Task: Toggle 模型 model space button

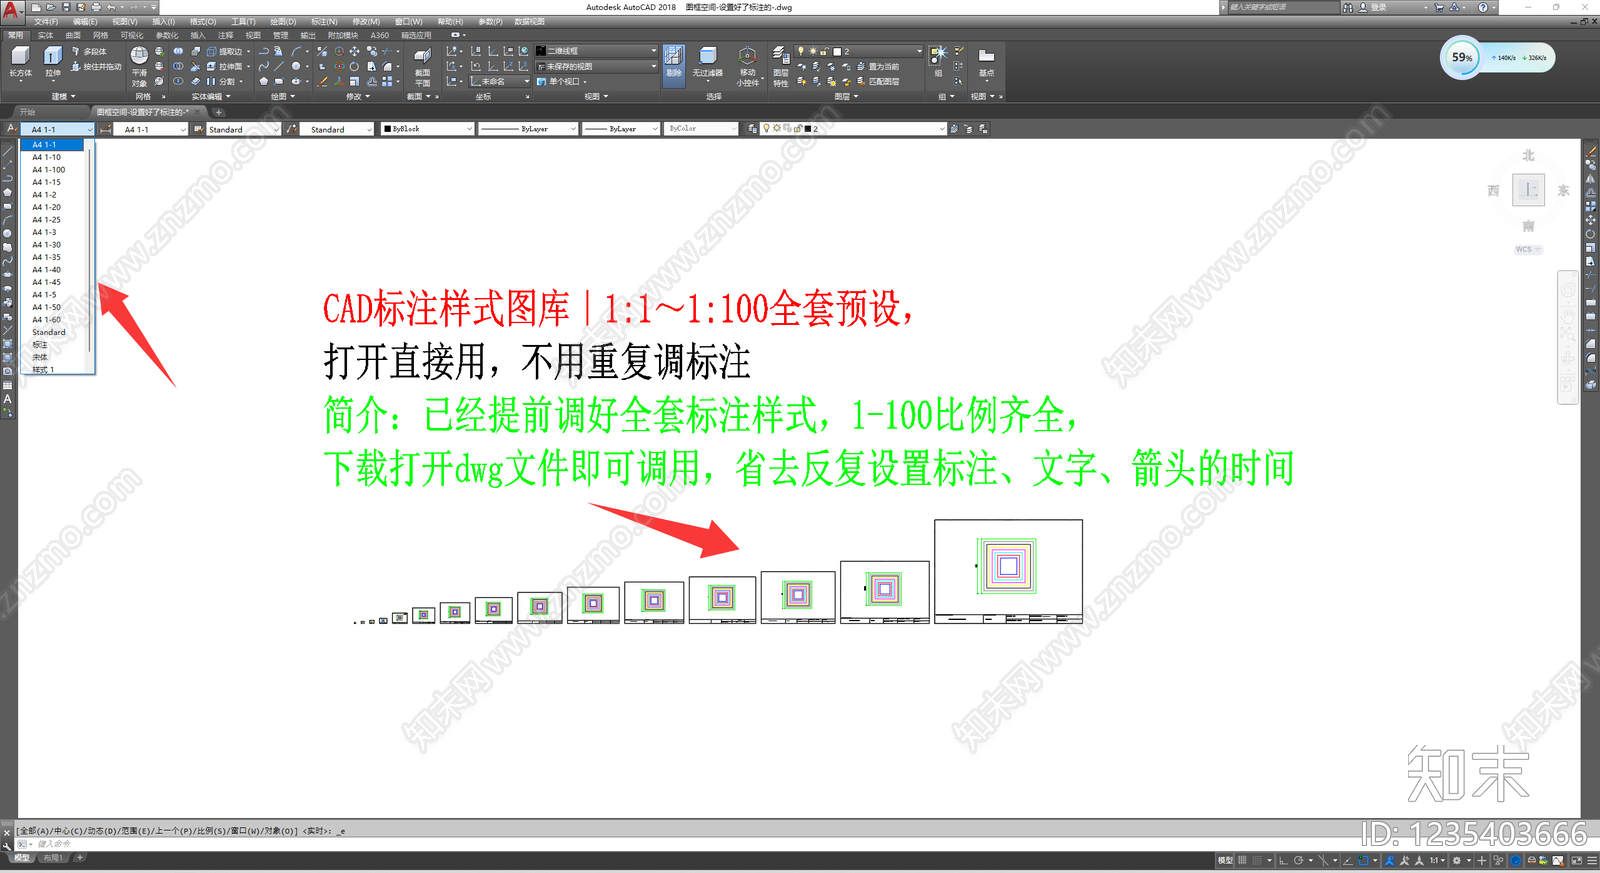Action: (x=1225, y=860)
